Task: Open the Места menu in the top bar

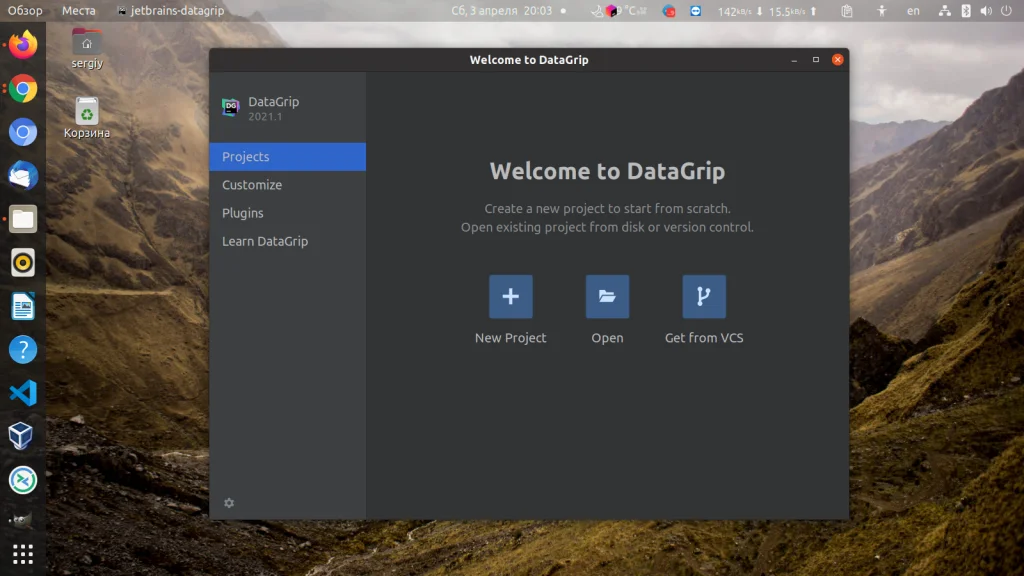Action: 79,11
